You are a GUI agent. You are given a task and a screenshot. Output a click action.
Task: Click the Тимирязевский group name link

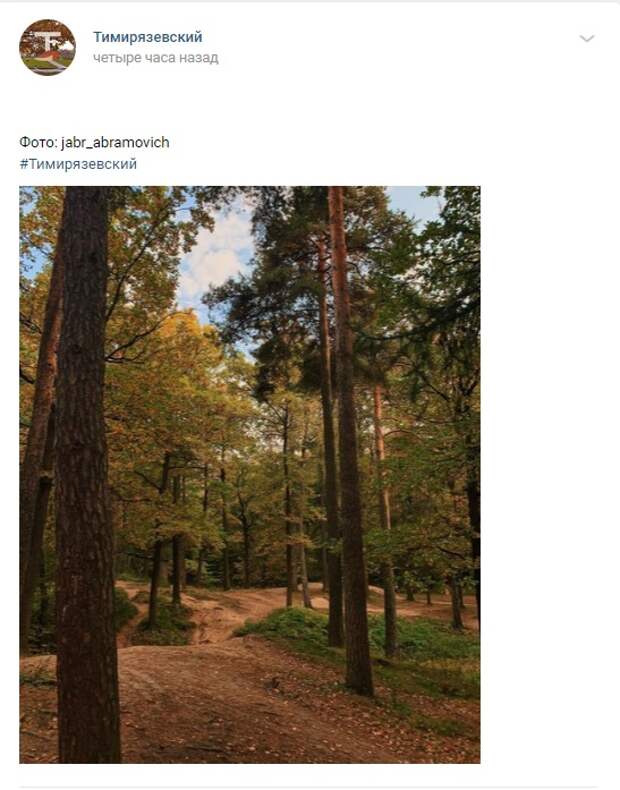[148, 37]
